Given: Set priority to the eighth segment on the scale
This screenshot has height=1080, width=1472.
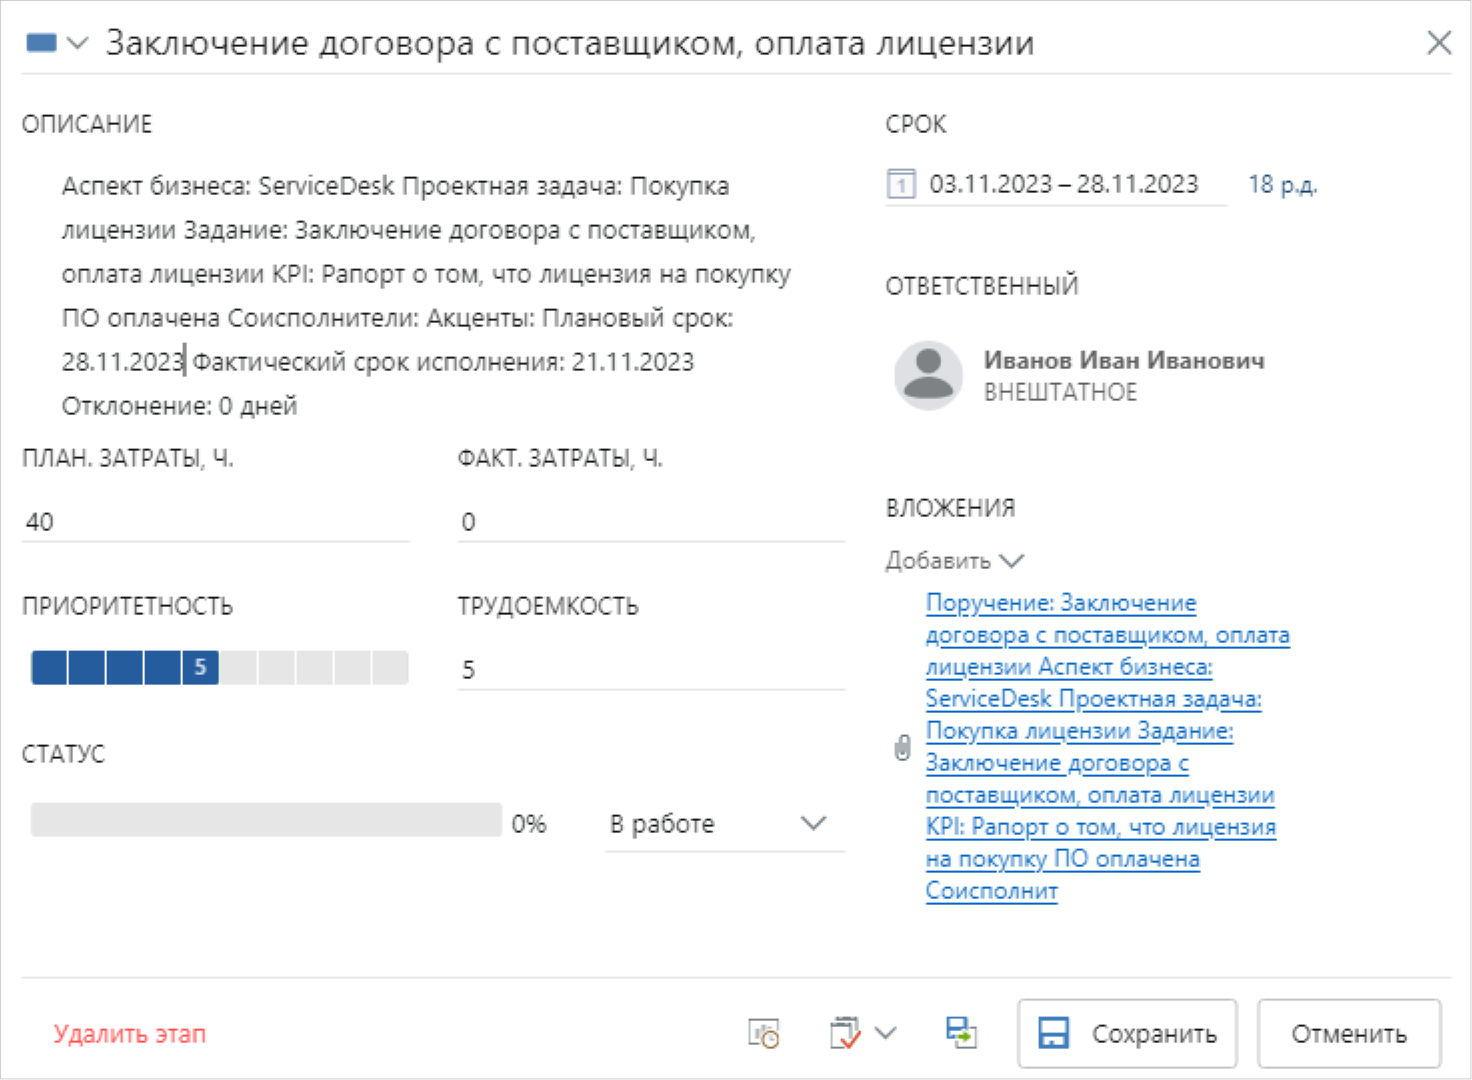Looking at the screenshot, I should click(314, 668).
